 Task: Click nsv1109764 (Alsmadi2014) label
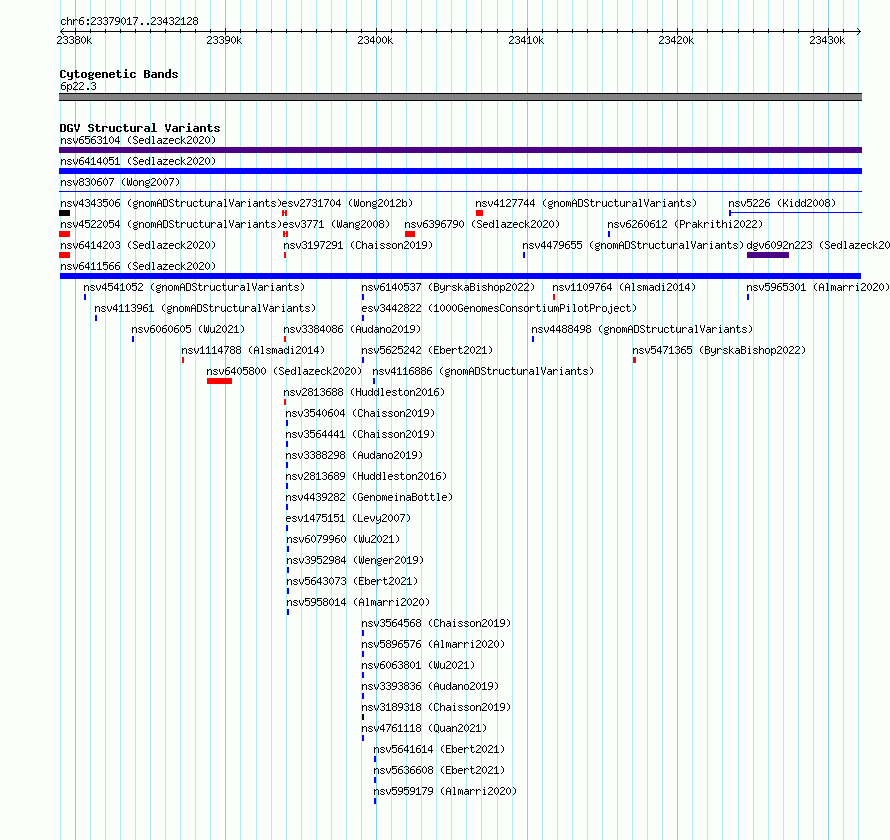624,287
